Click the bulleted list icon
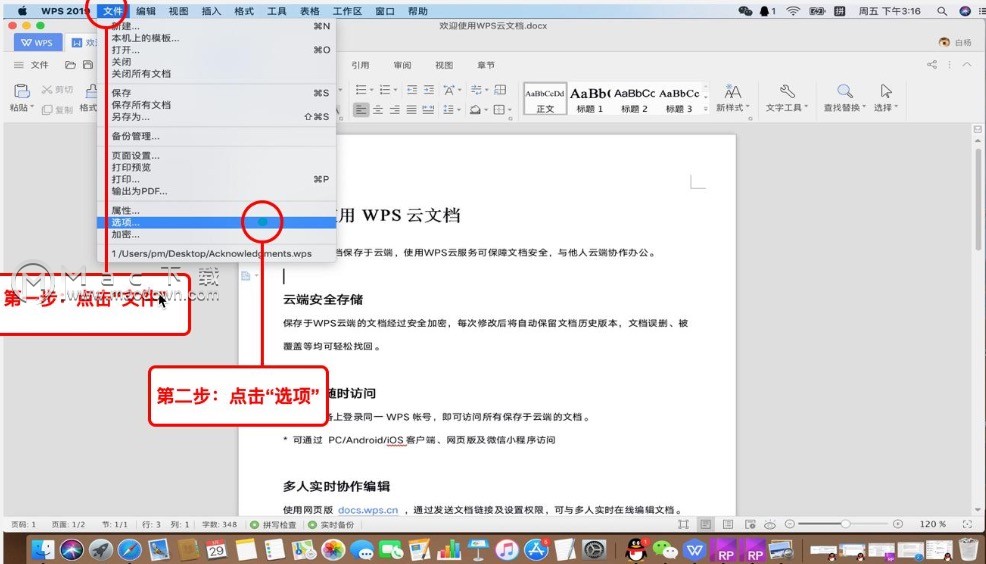 click(361, 90)
